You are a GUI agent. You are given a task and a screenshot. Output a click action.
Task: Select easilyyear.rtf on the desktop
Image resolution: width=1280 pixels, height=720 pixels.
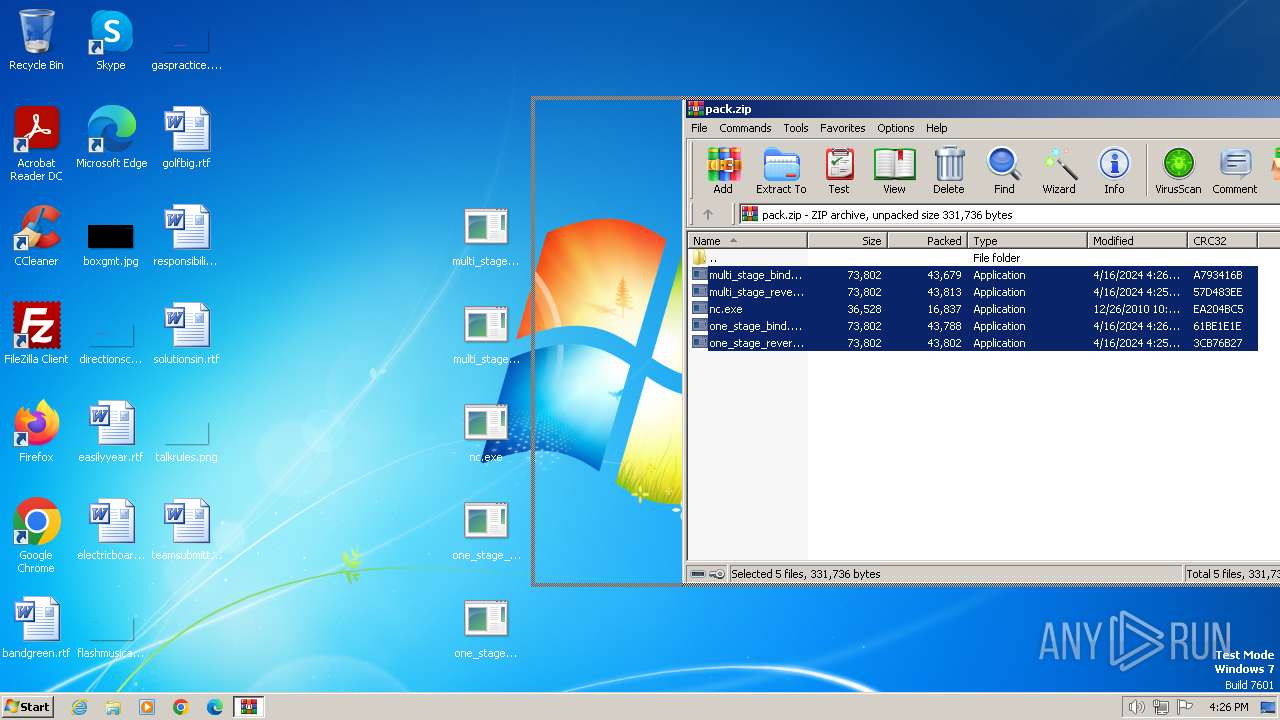[110, 432]
